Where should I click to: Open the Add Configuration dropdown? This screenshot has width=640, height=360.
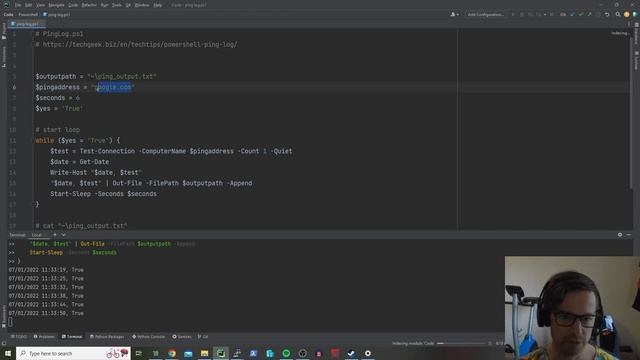point(485,15)
